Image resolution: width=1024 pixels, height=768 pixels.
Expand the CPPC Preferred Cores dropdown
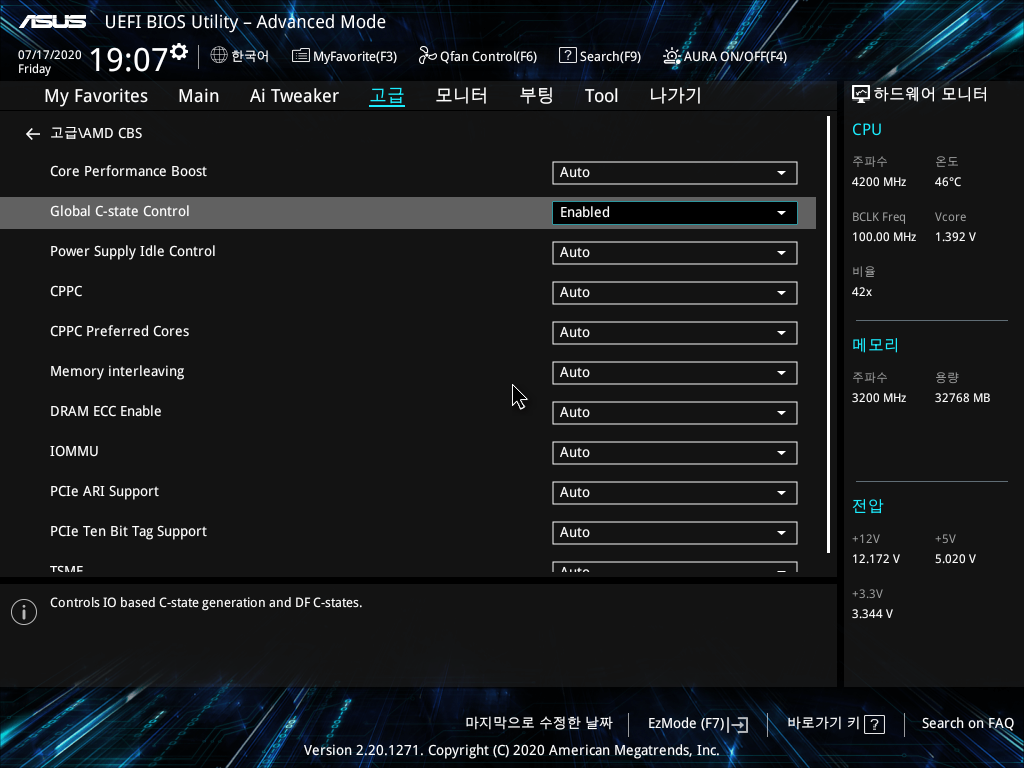675,333
